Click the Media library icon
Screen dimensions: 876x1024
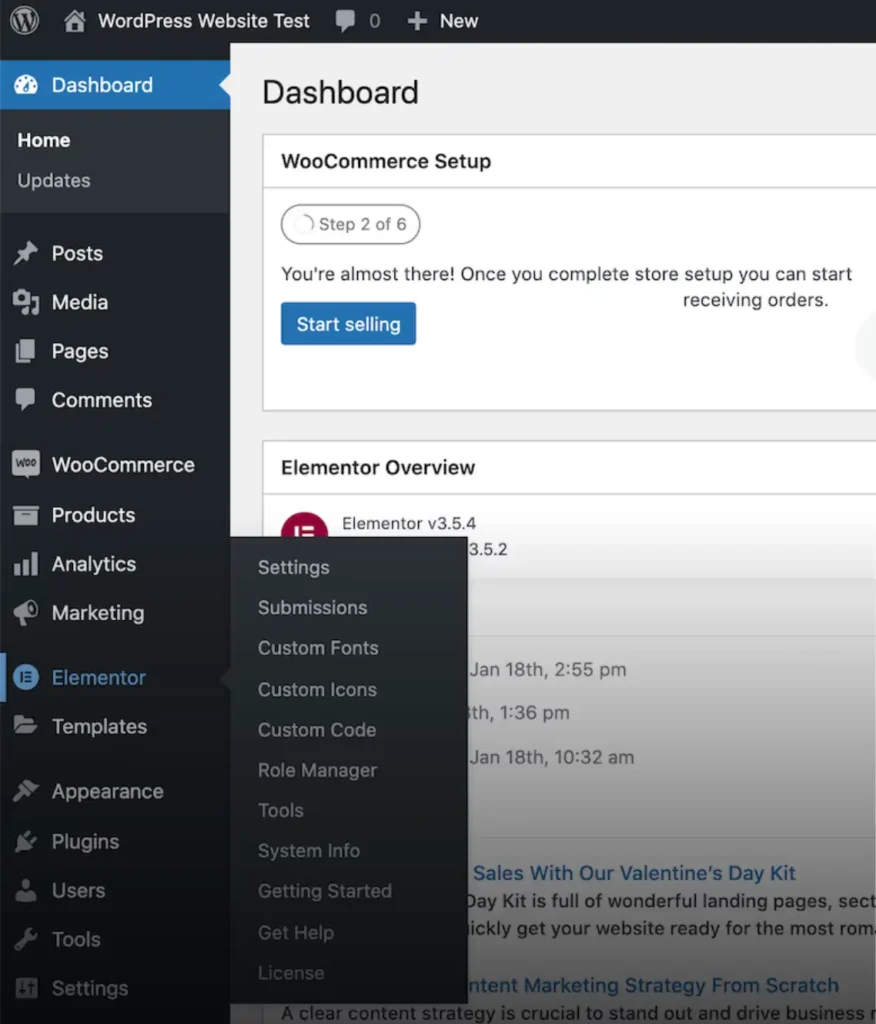pos(26,302)
